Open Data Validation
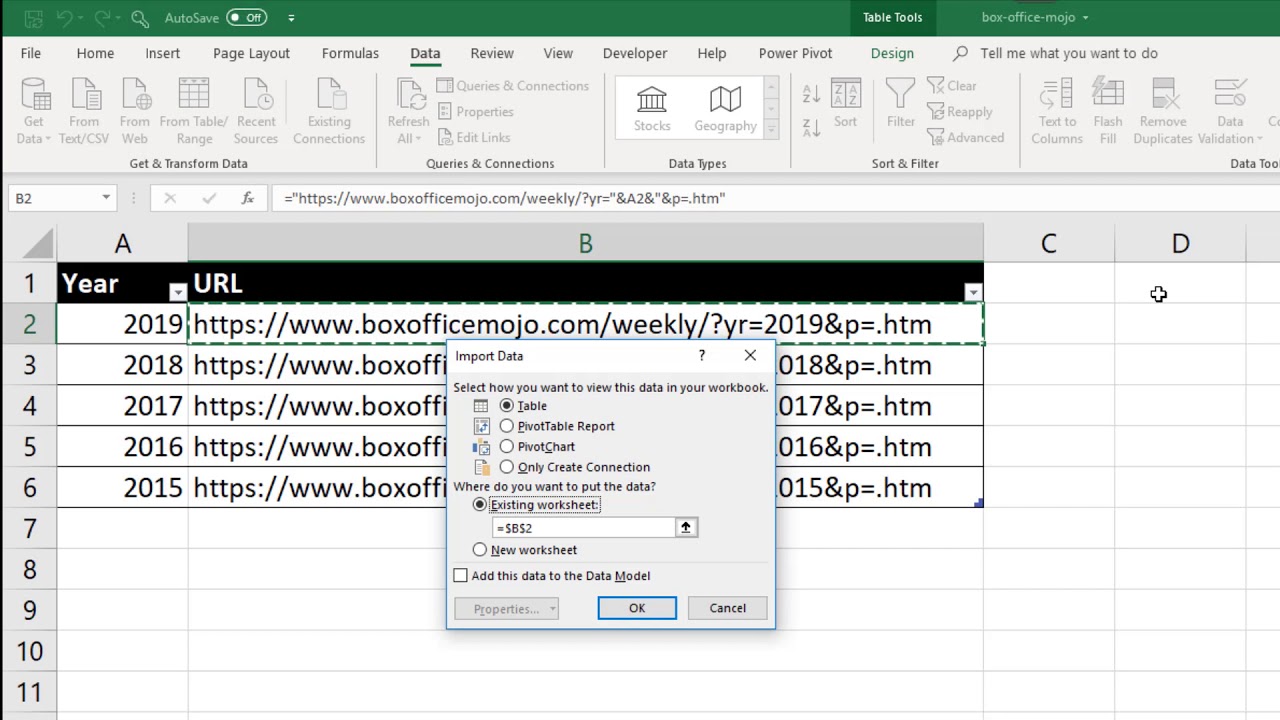The width and height of the screenshot is (1280, 720). tap(1230, 111)
